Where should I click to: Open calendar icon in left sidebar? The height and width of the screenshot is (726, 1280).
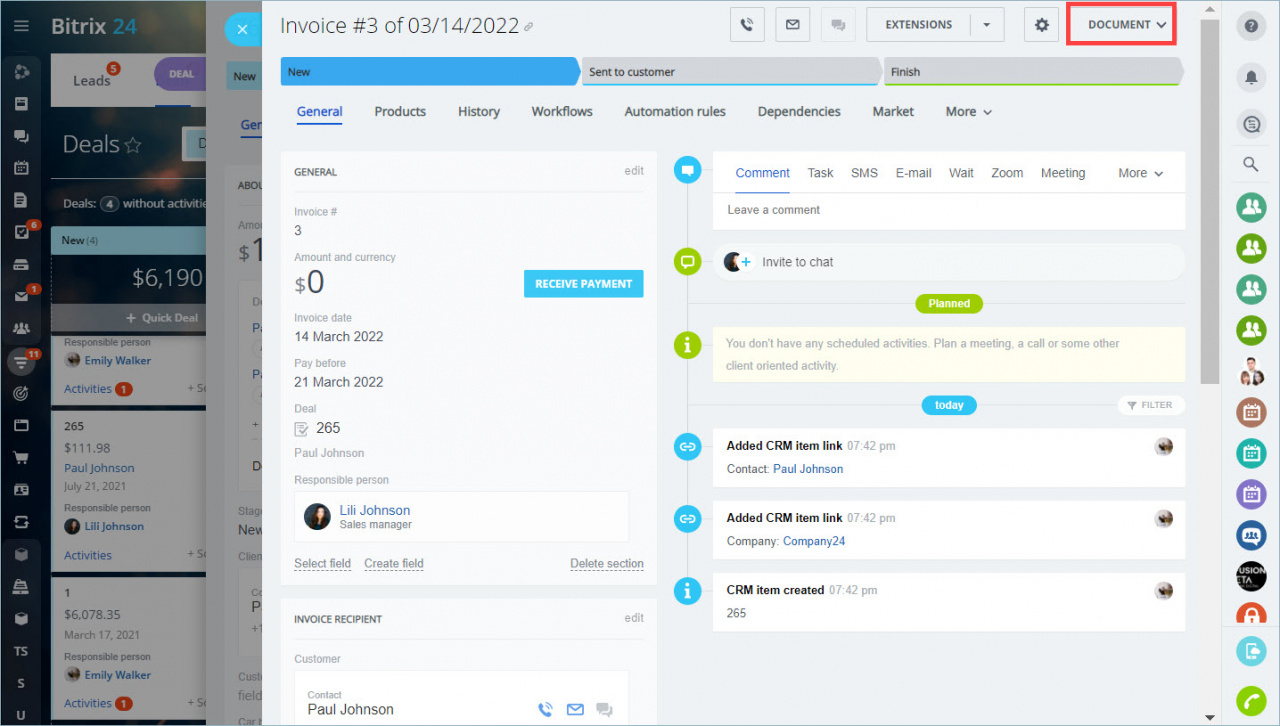coord(21,169)
